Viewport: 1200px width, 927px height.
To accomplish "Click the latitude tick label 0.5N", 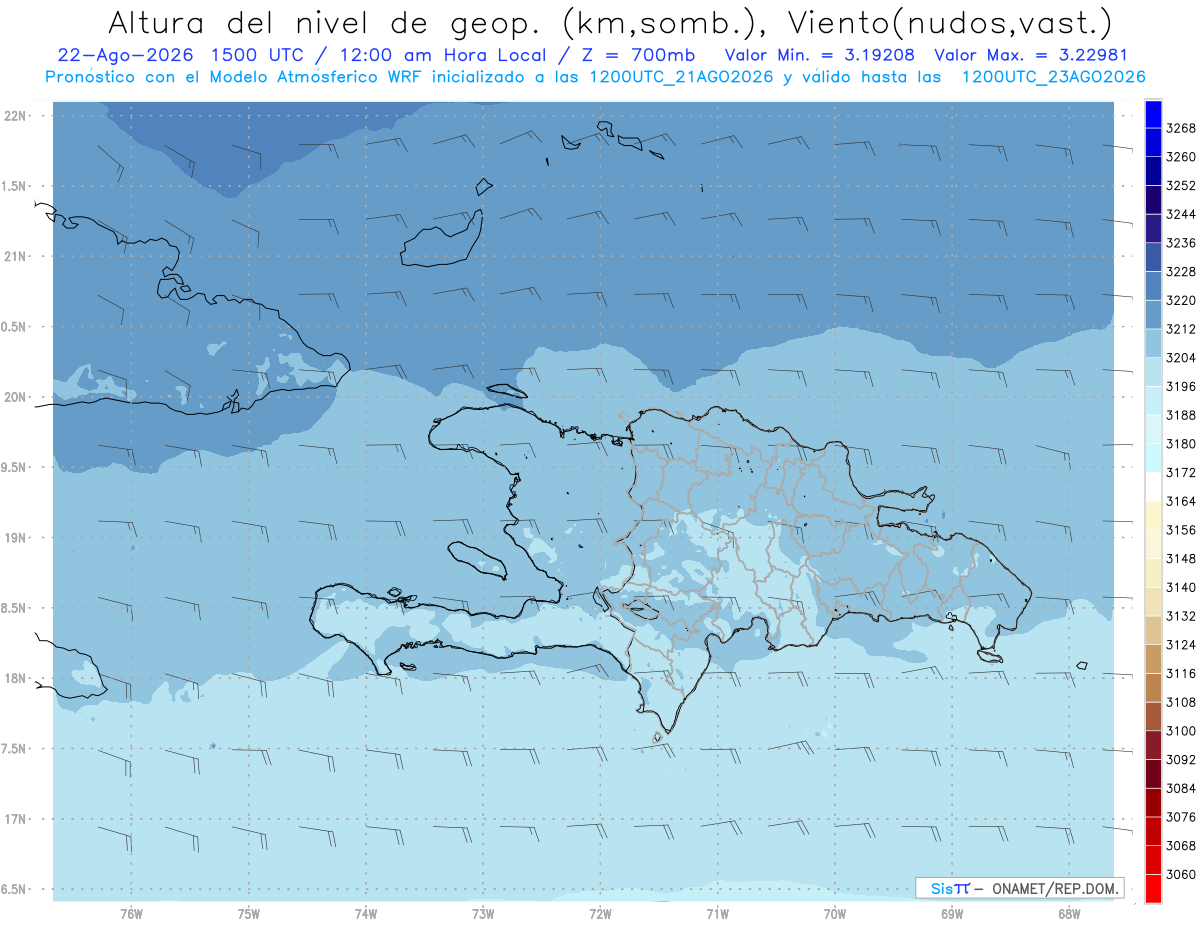I will click(x=15, y=327).
